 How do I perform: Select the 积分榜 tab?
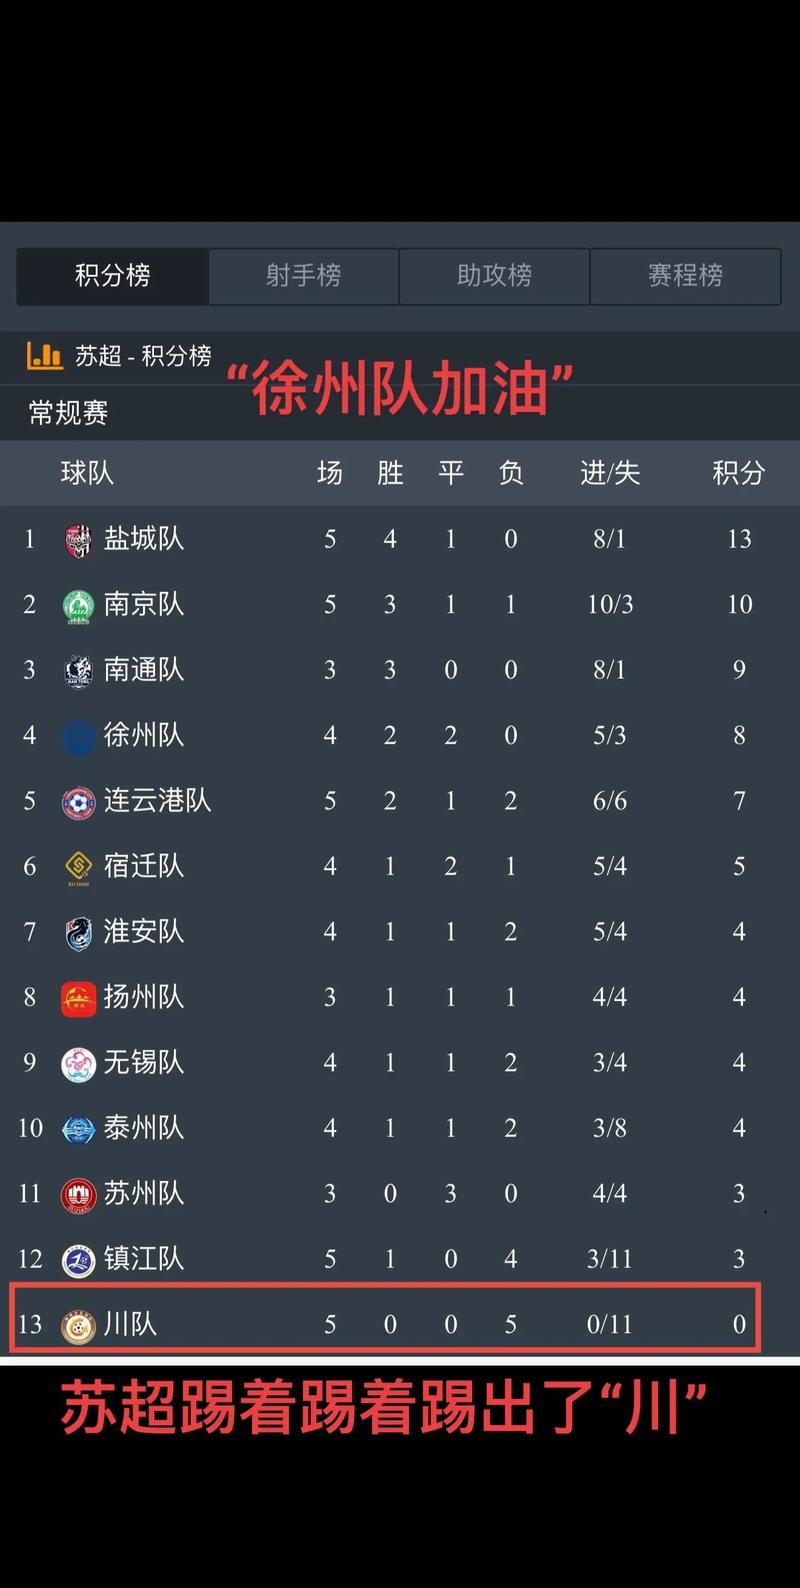click(x=112, y=276)
